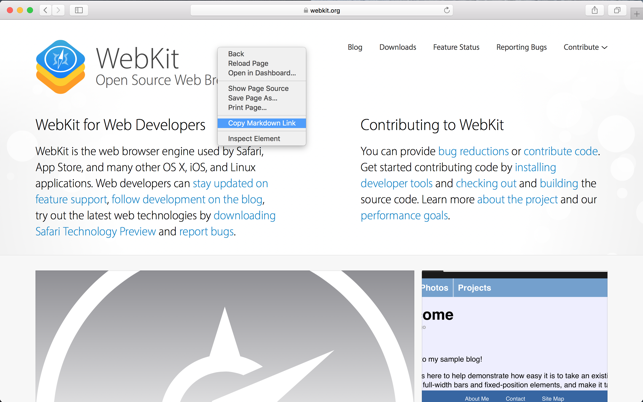
Task: Focus the webkit.org address bar
Action: tap(322, 10)
